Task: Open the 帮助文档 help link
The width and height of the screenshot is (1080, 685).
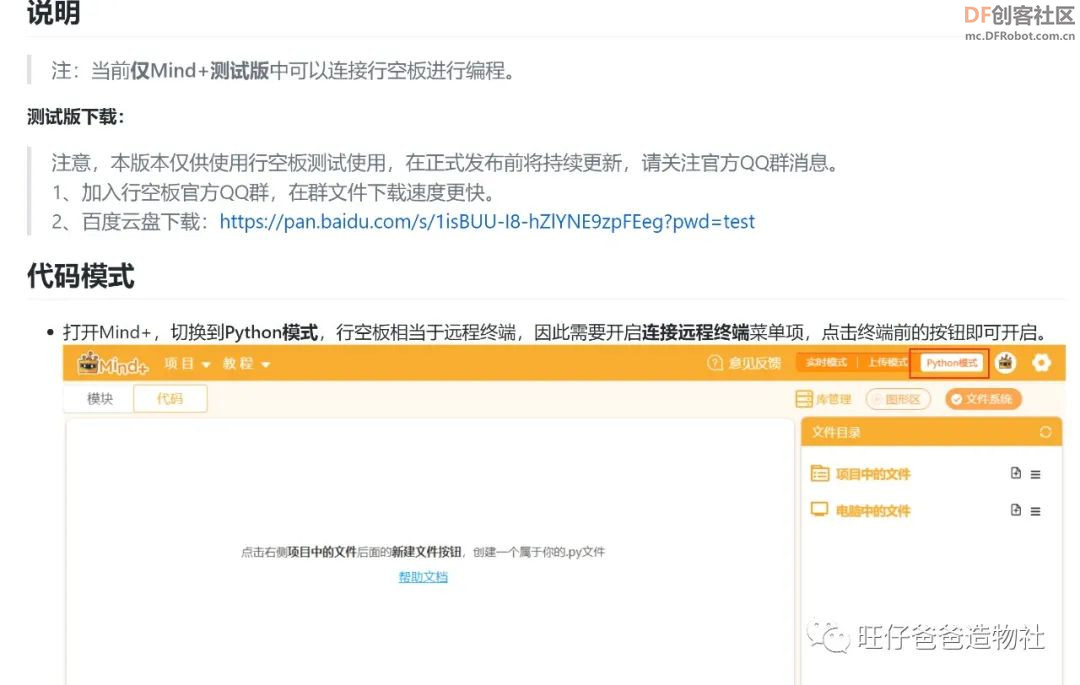Action: [423, 577]
